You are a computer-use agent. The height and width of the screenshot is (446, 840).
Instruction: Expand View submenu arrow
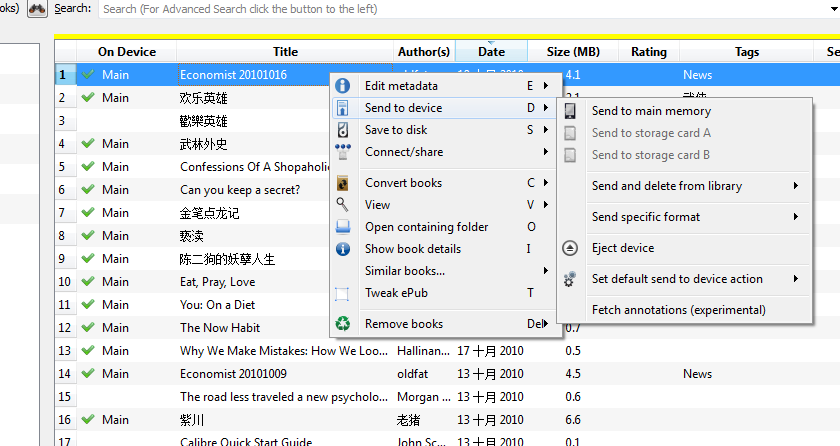546,205
